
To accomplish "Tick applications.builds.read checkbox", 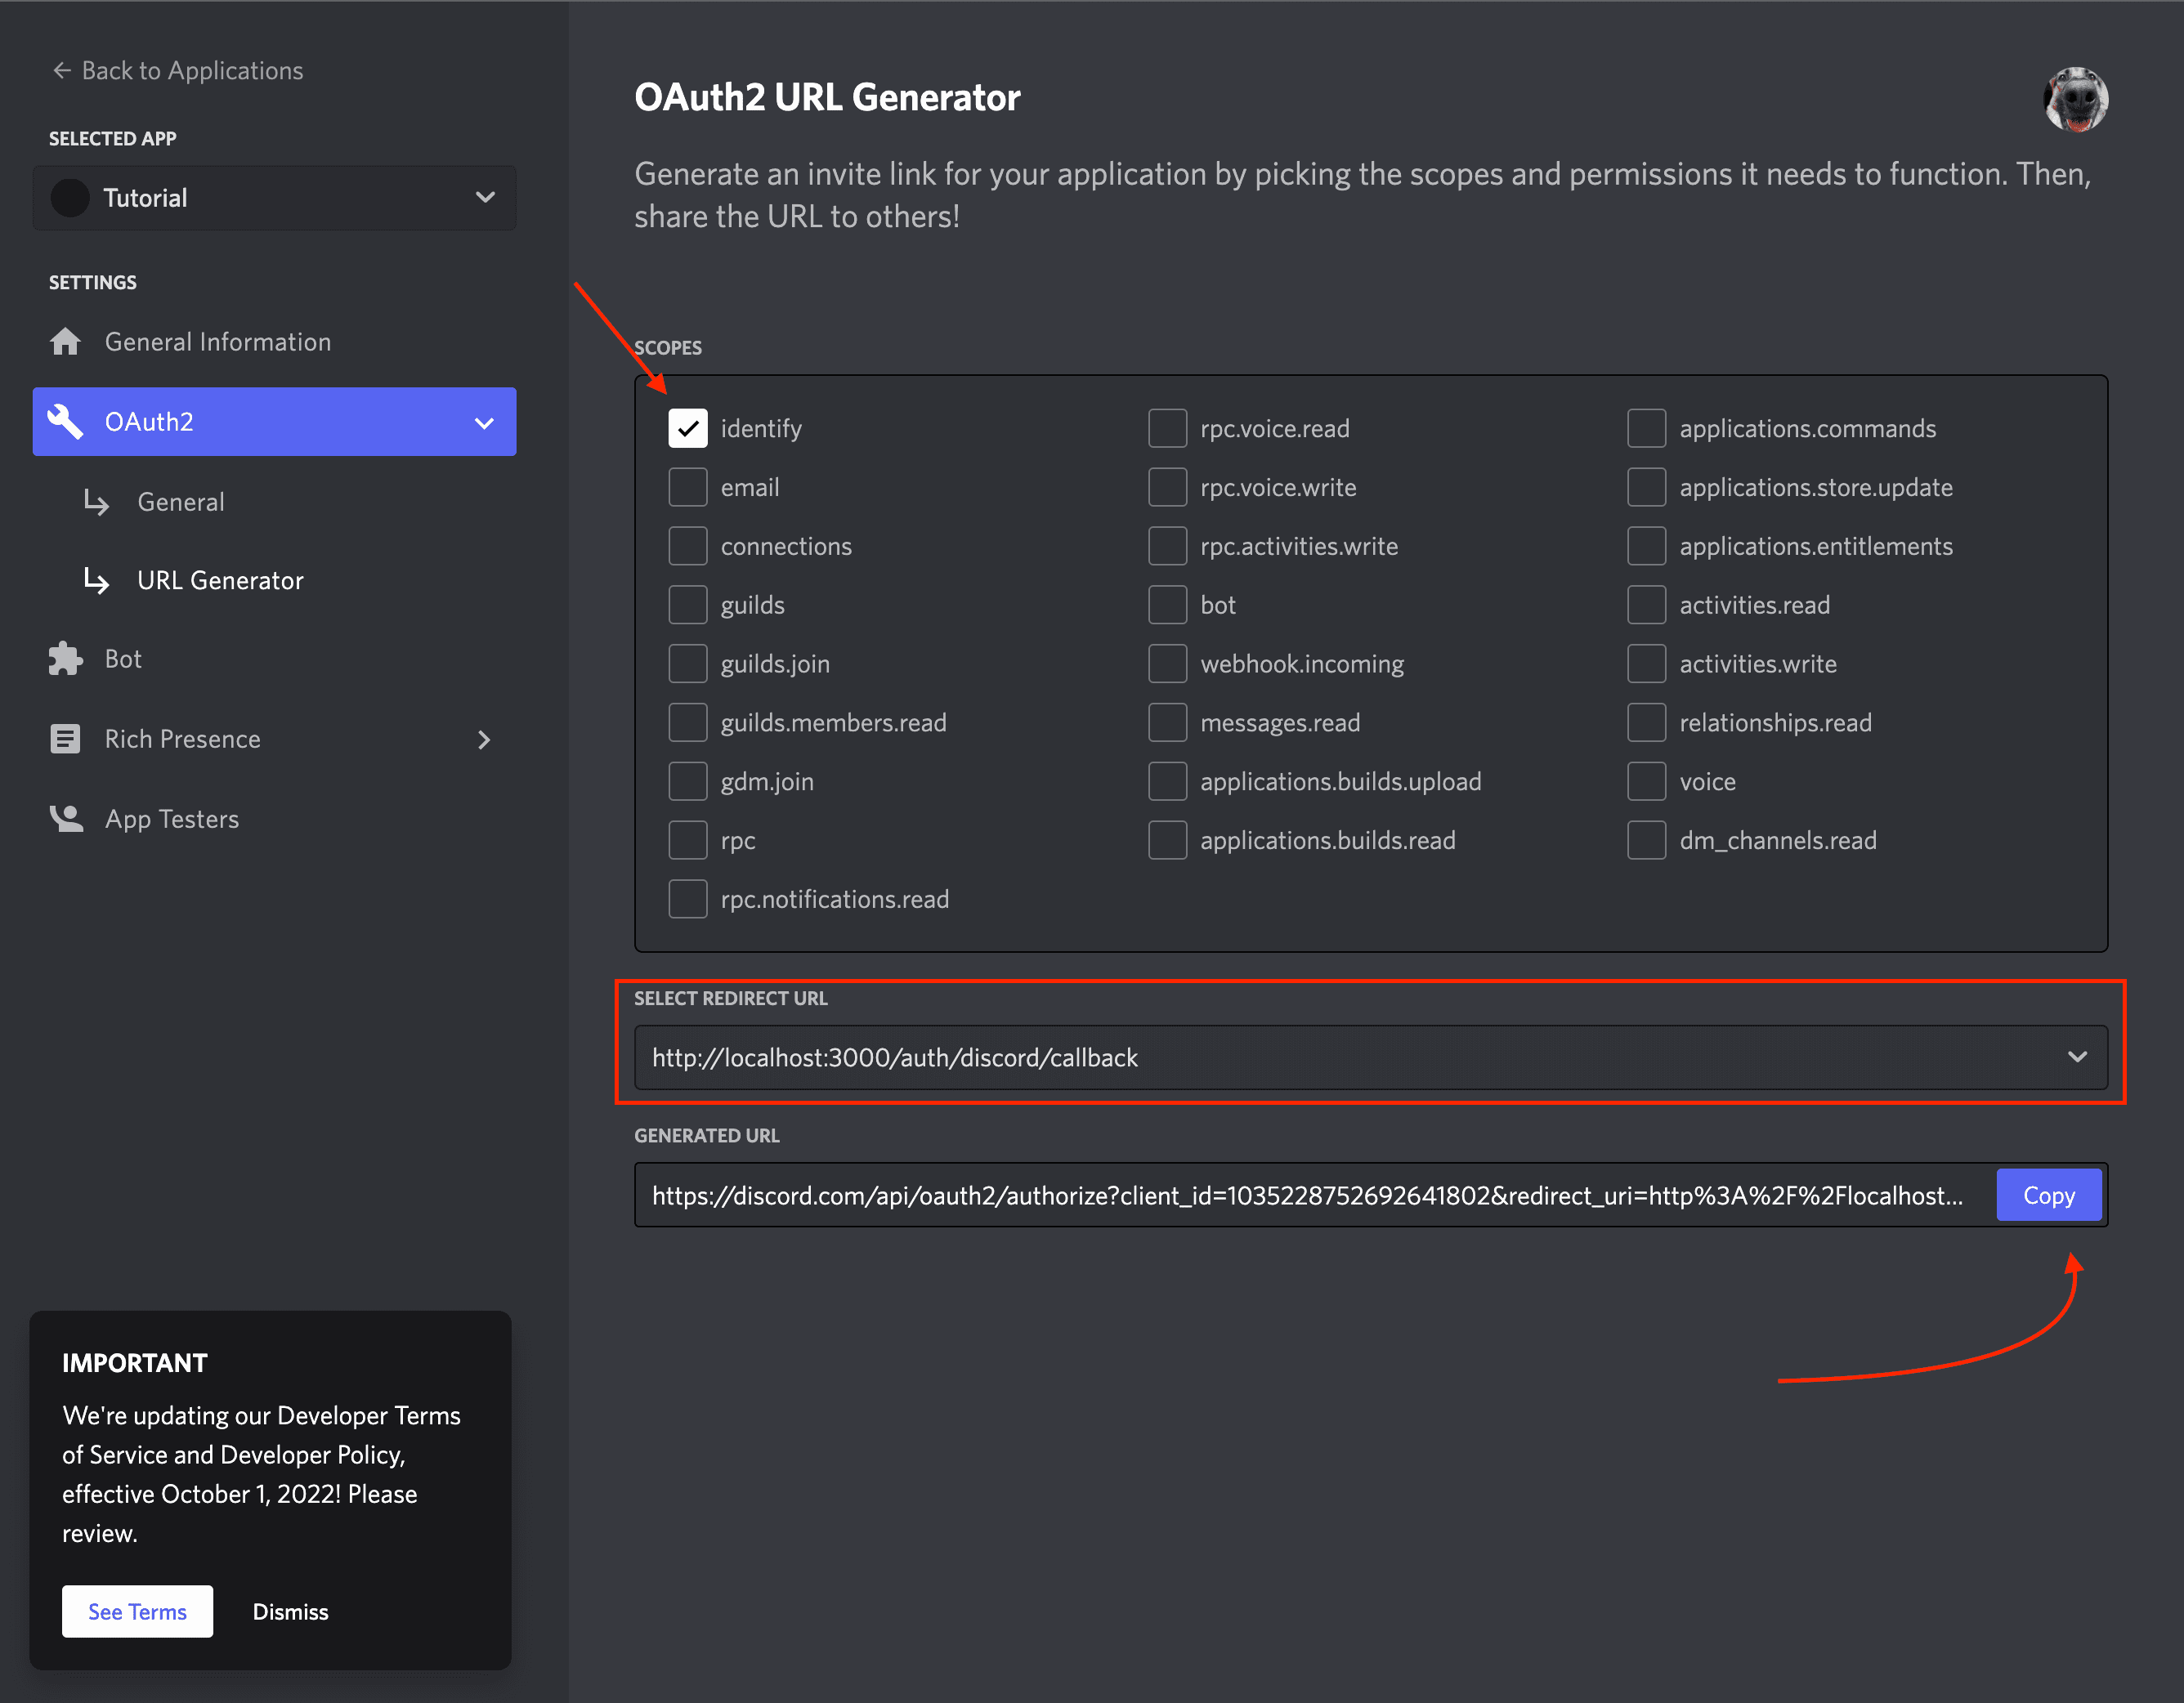I will 1167,840.
